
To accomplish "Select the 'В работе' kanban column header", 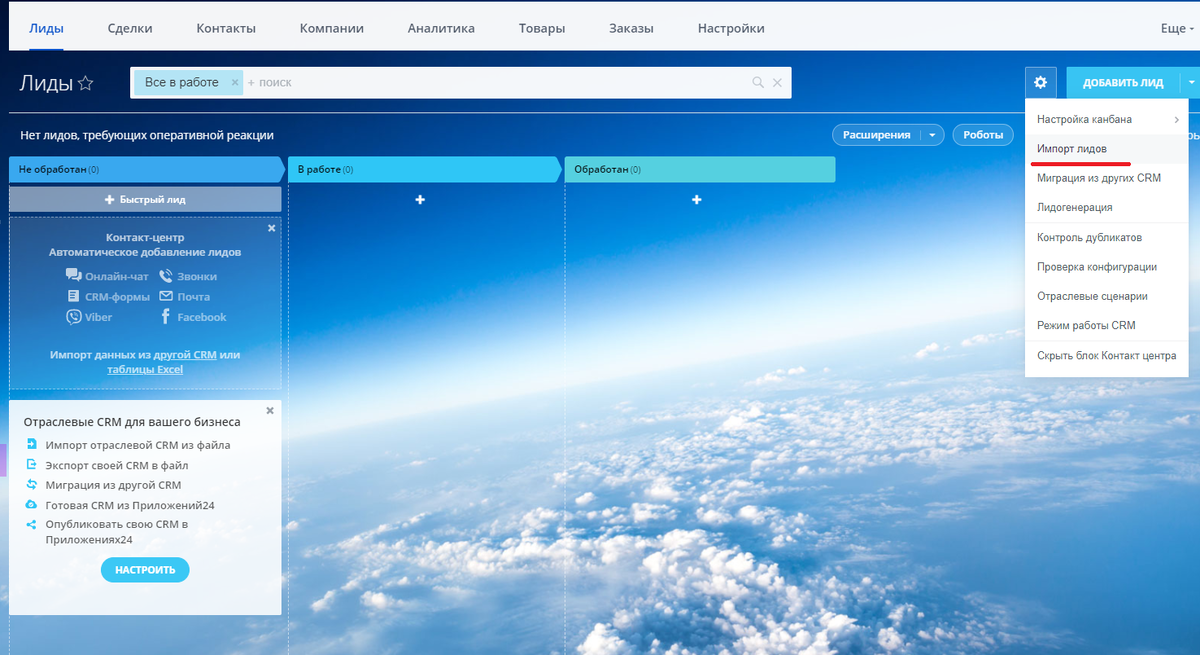I will click(424, 169).
